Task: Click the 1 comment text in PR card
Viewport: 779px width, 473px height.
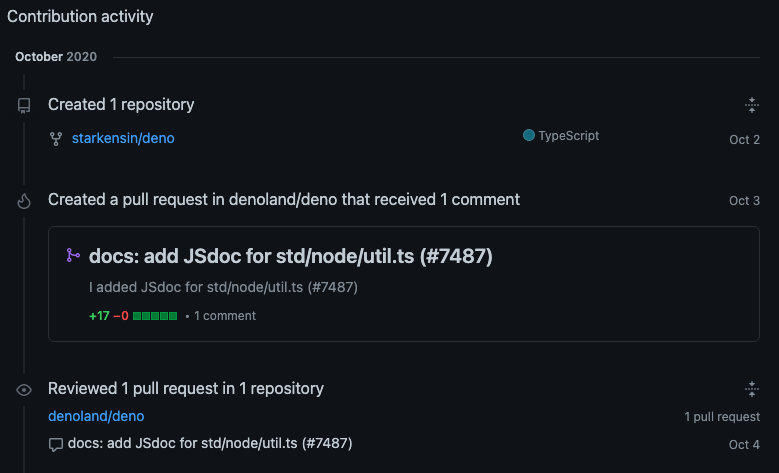Action: click(225, 316)
